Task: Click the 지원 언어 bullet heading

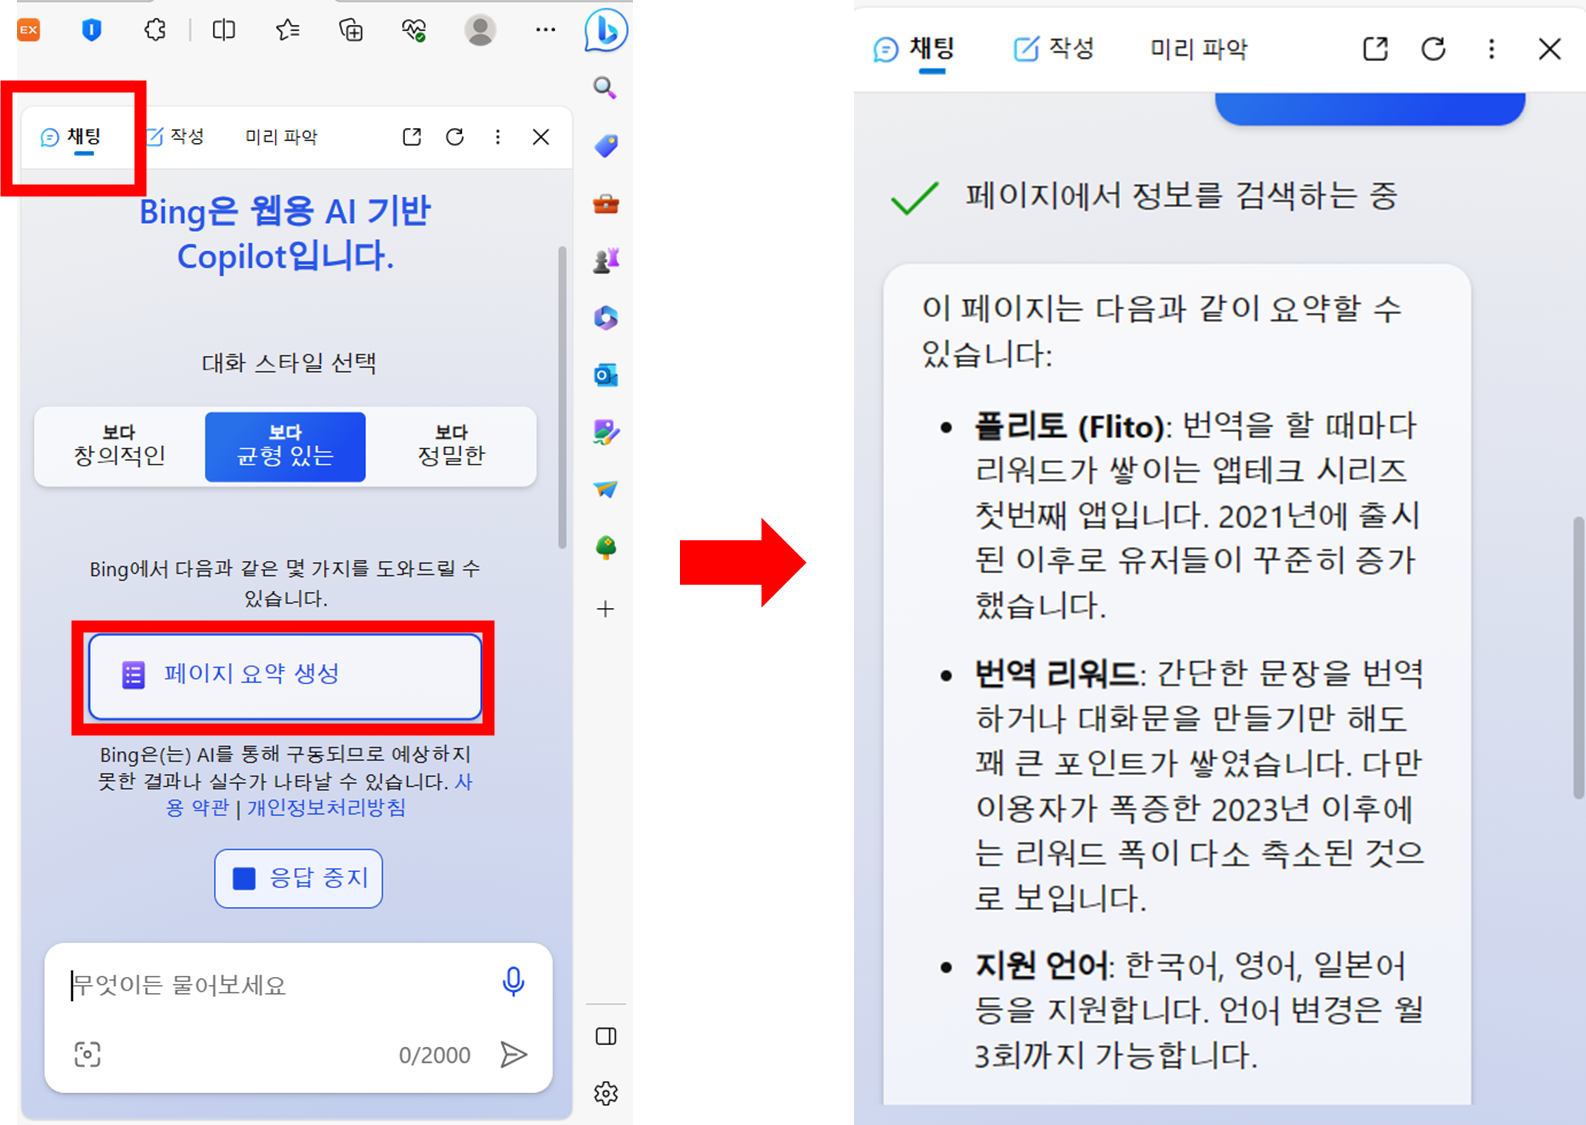Action: [1041, 966]
